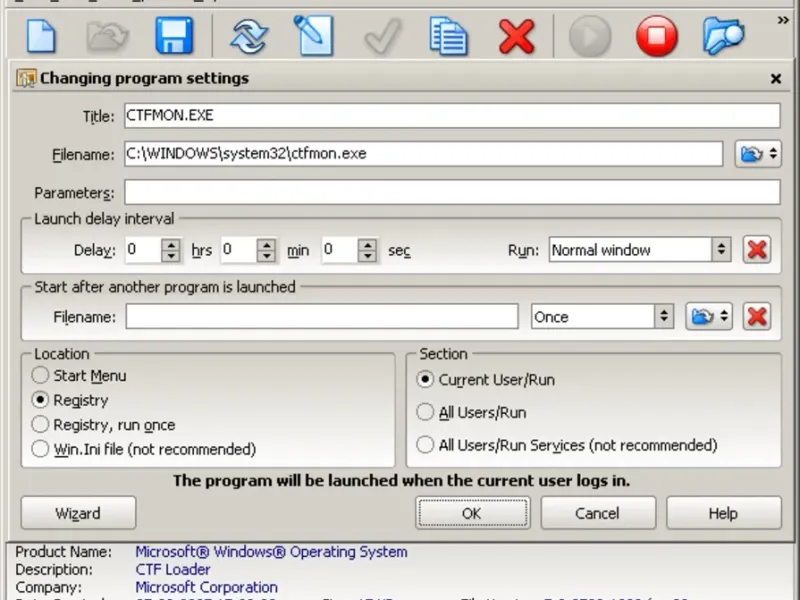Click the Cancel button
This screenshot has height=600, width=800.
pyautogui.click(x=598, y=513)
